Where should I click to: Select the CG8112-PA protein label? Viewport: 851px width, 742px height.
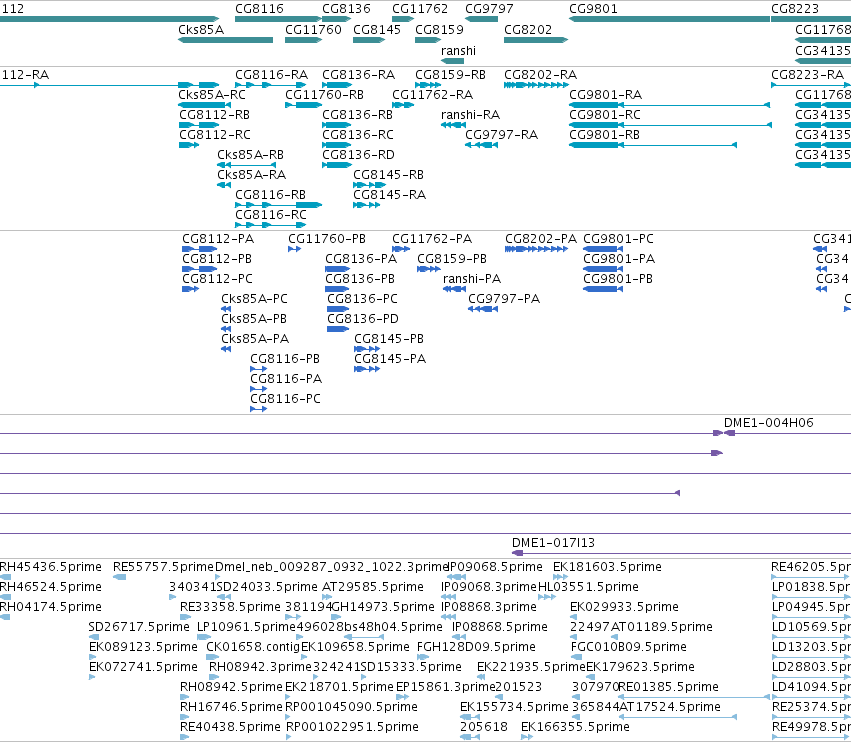(x=218, y=239)
